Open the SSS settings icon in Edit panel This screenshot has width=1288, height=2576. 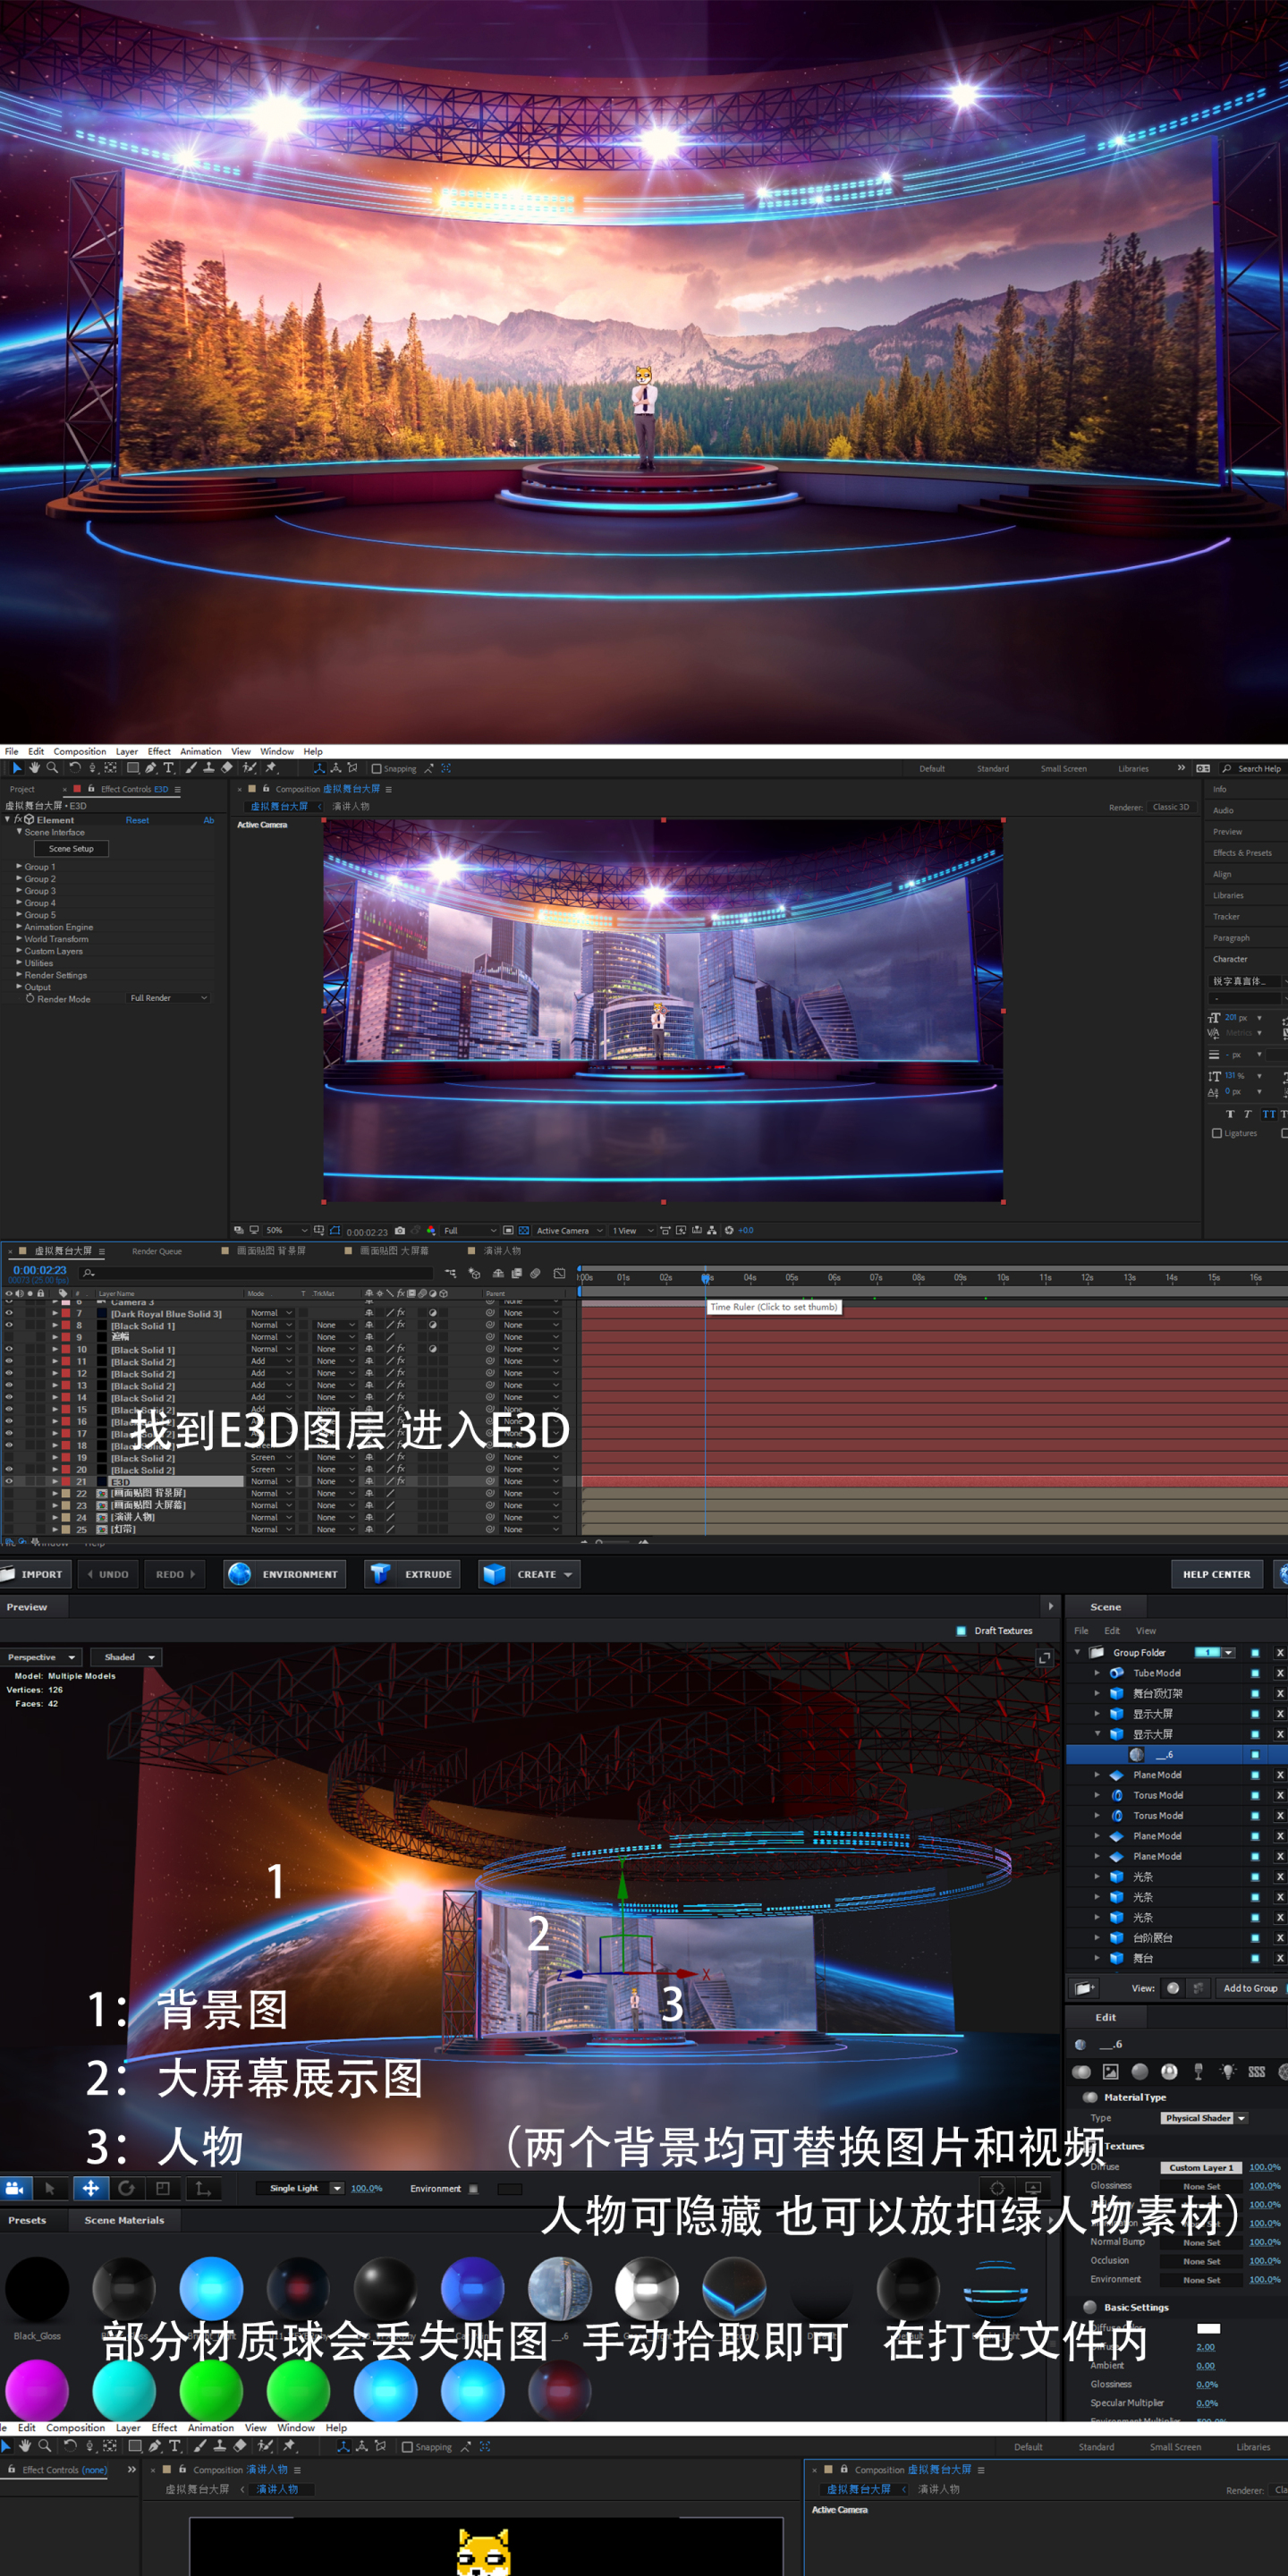tap(1257, 2072)
